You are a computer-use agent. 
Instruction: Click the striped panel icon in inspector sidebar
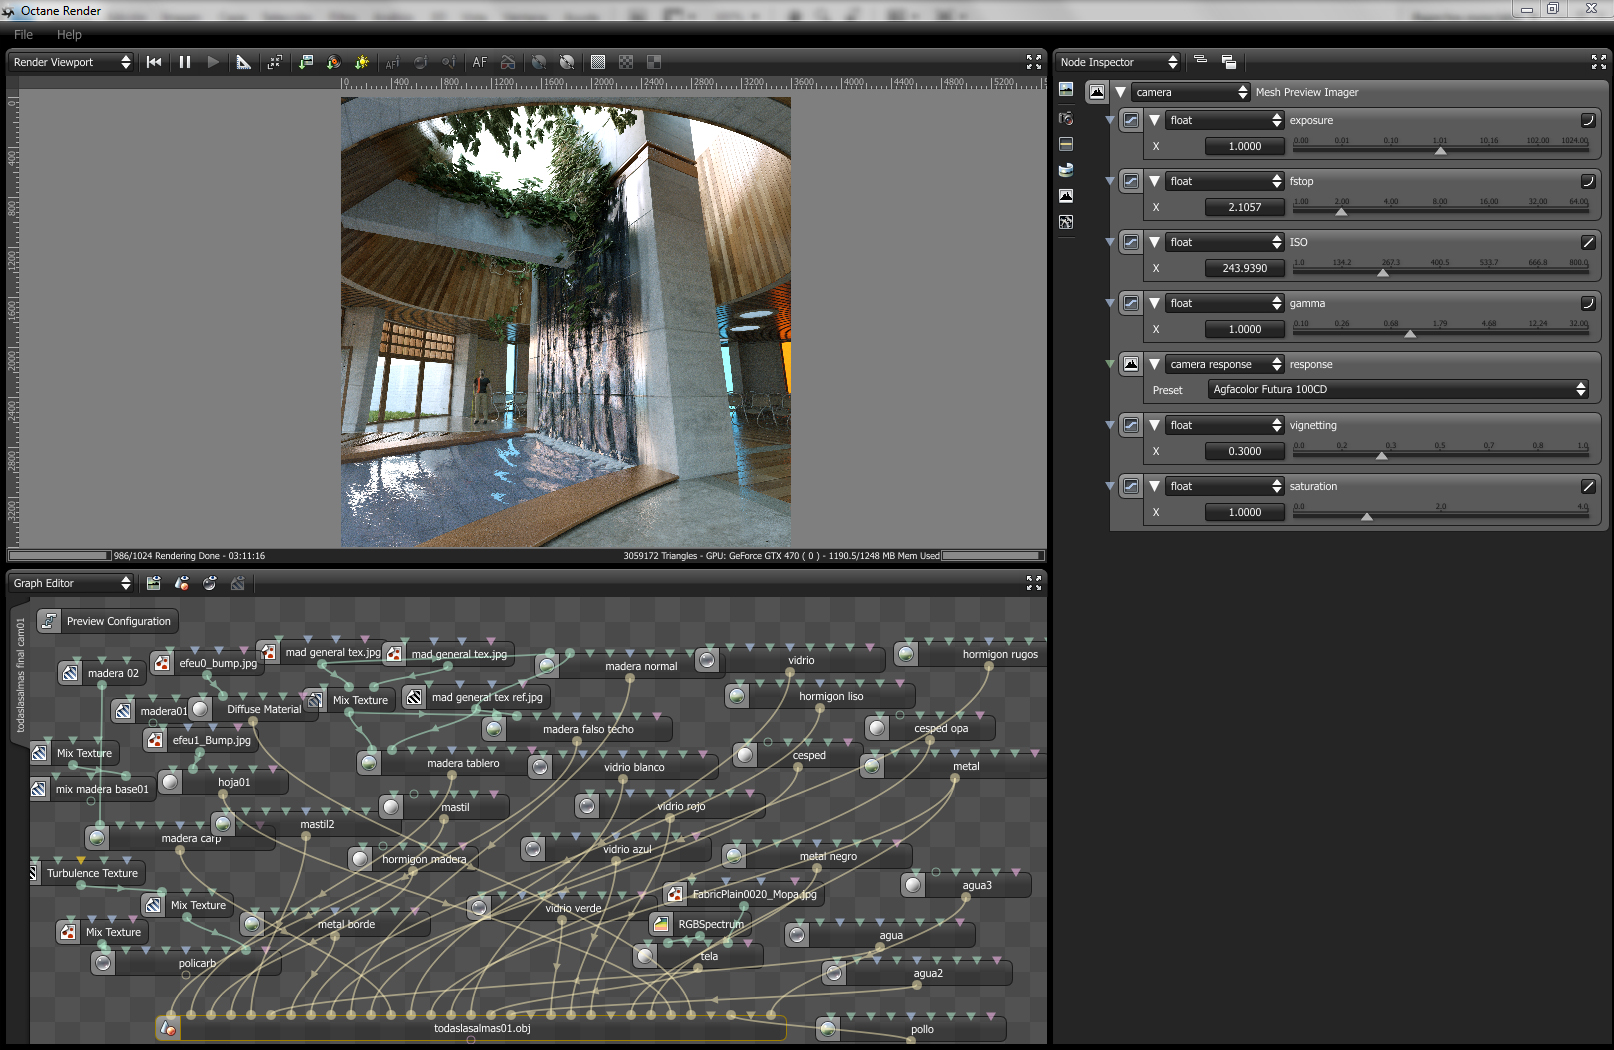[x=1066, y=144]
